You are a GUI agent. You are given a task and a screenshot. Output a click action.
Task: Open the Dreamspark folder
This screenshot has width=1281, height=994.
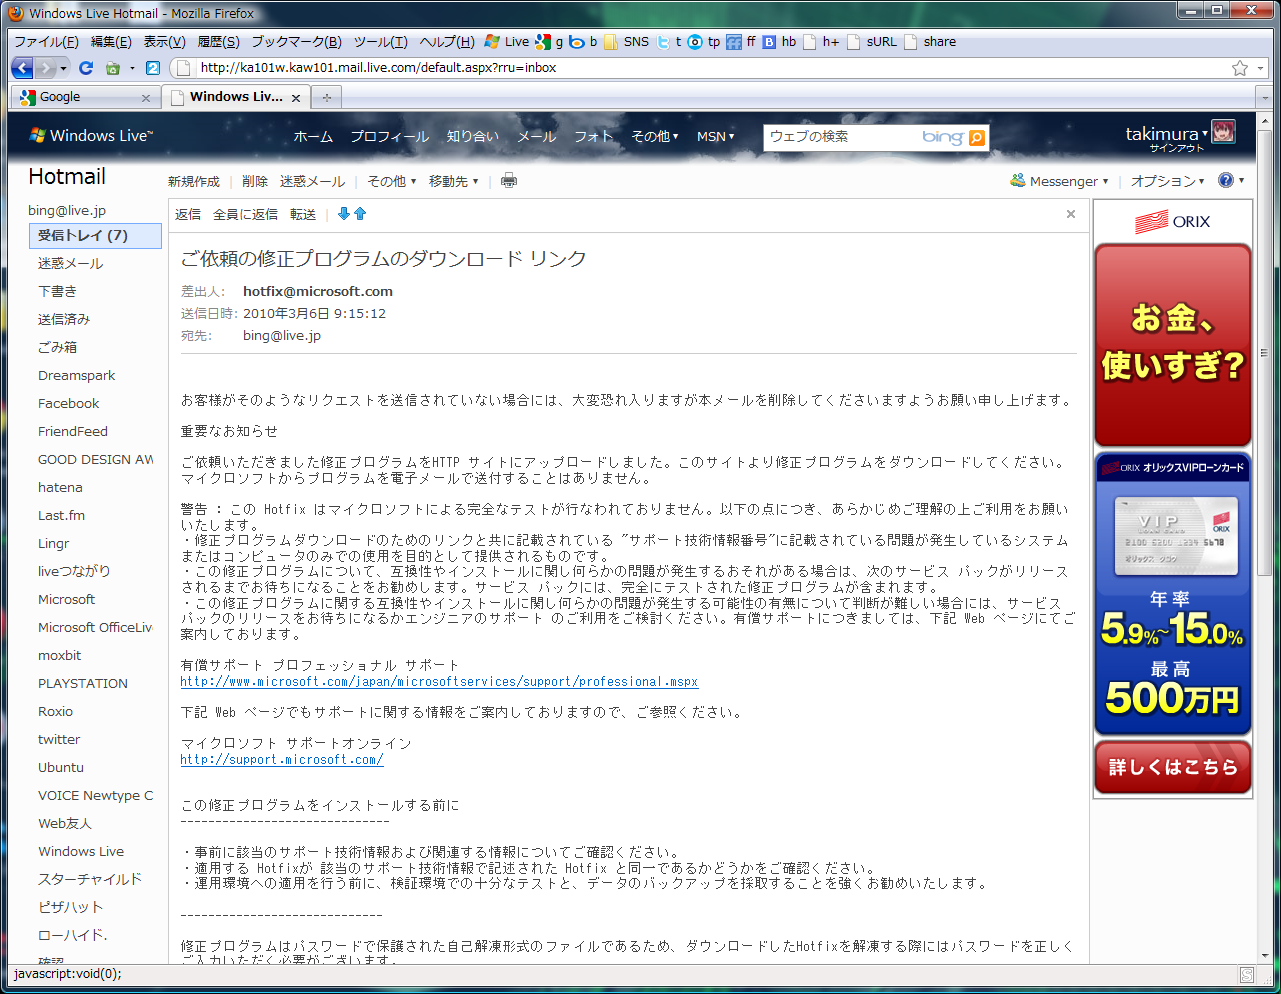point(77,375)
